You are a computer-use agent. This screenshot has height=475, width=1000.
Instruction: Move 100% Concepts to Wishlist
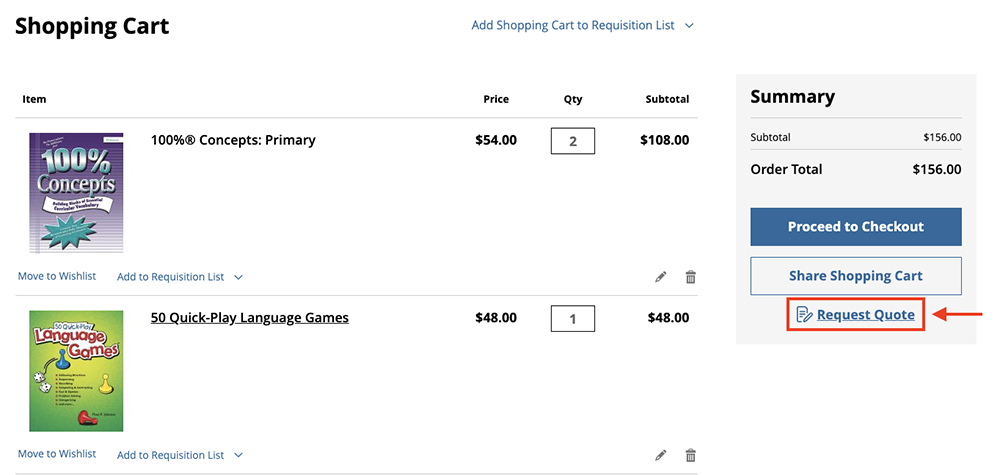pyautogui.click(x=57, y=276)
